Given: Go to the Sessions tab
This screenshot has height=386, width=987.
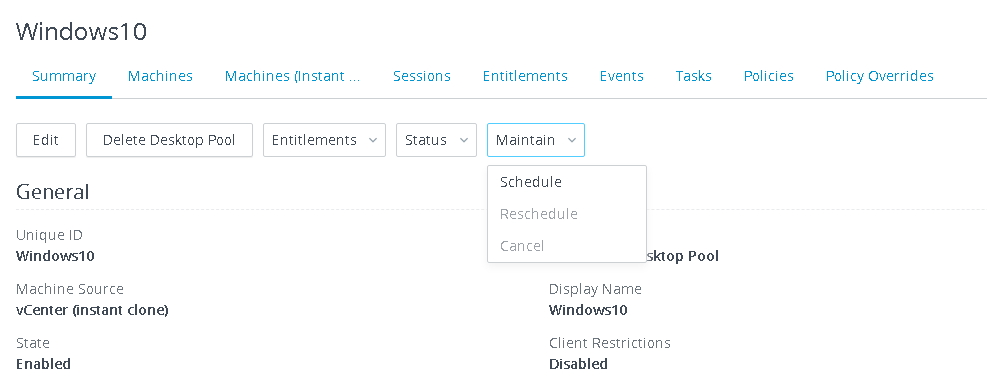Looking at the screenshot, I should (x=422, y=76).
